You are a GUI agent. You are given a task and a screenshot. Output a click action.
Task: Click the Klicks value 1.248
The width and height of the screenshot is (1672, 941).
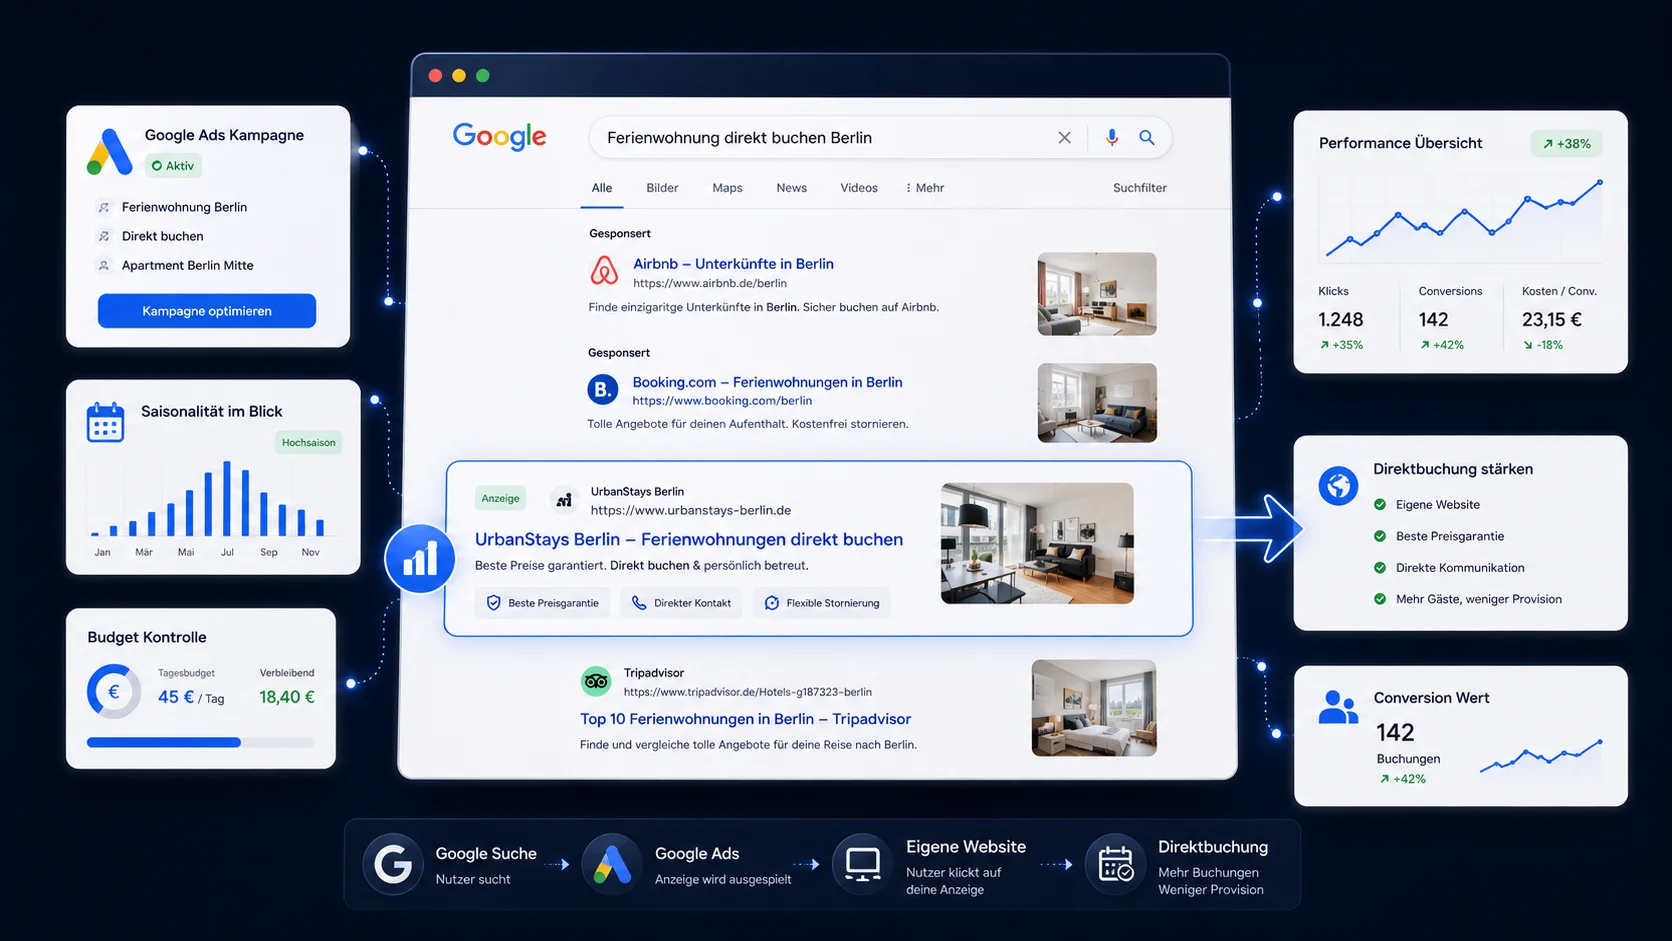(1340, 320)
